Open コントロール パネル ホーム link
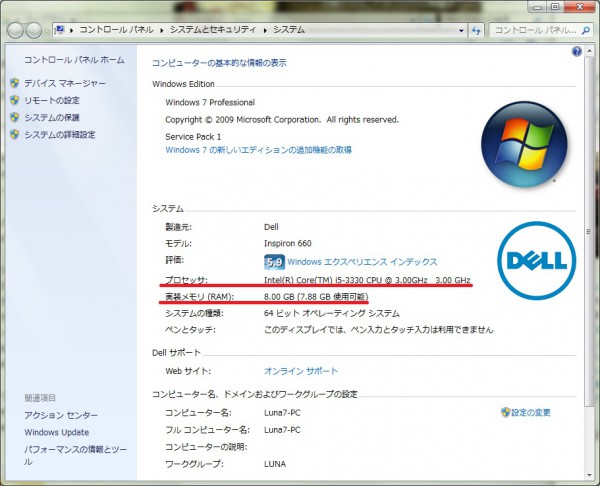Screen dimensions: 600x486 click(x=74, y=60)
